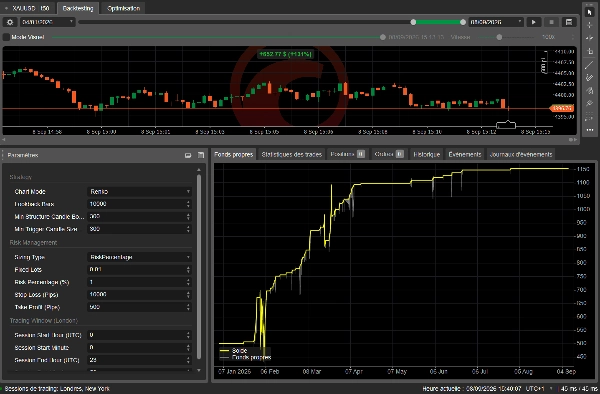600x394 pixels.
Task: Select the fan drawing tool in right toolbar
Action: (x=589, y=91)
